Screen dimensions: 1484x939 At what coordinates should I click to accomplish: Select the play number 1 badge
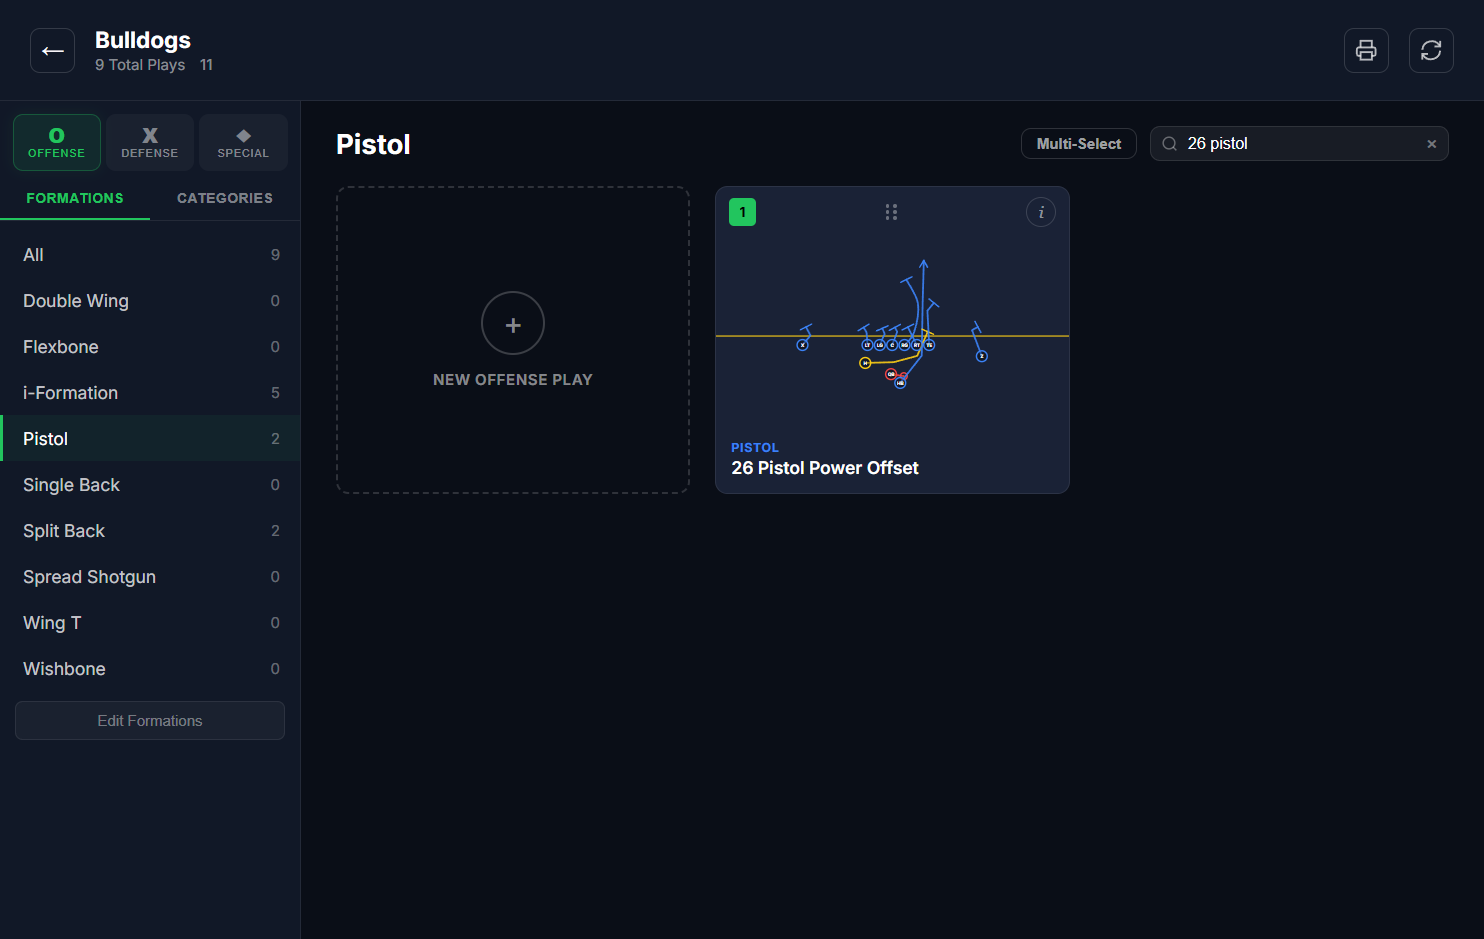742,212
